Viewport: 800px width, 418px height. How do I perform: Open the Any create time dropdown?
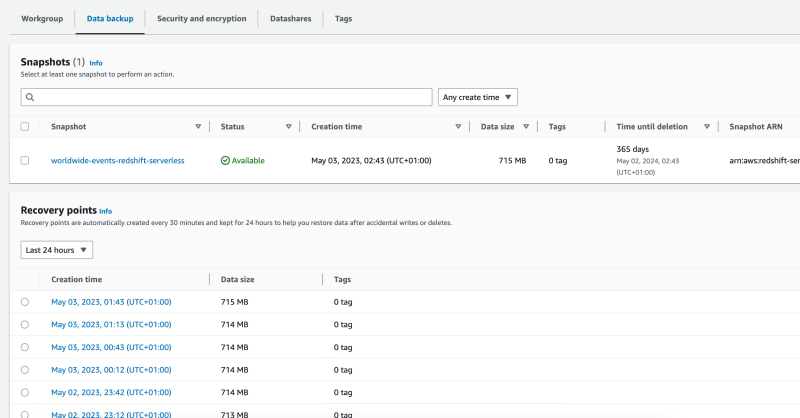click(x=478, y=97)
